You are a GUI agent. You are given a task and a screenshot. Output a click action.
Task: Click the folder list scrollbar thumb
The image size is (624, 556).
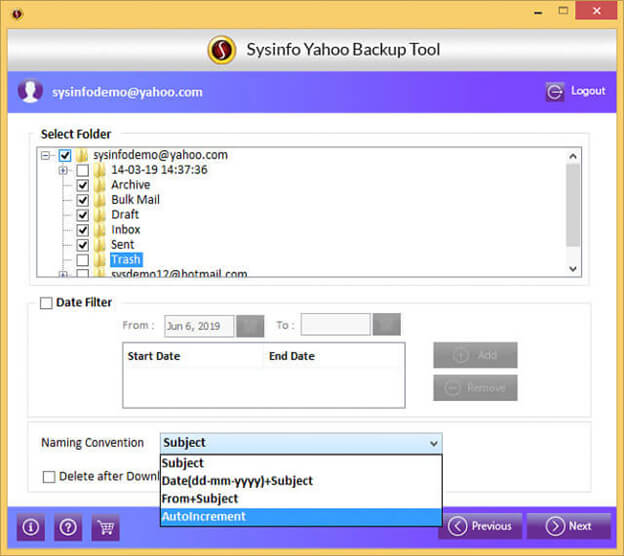click(573, 205)
